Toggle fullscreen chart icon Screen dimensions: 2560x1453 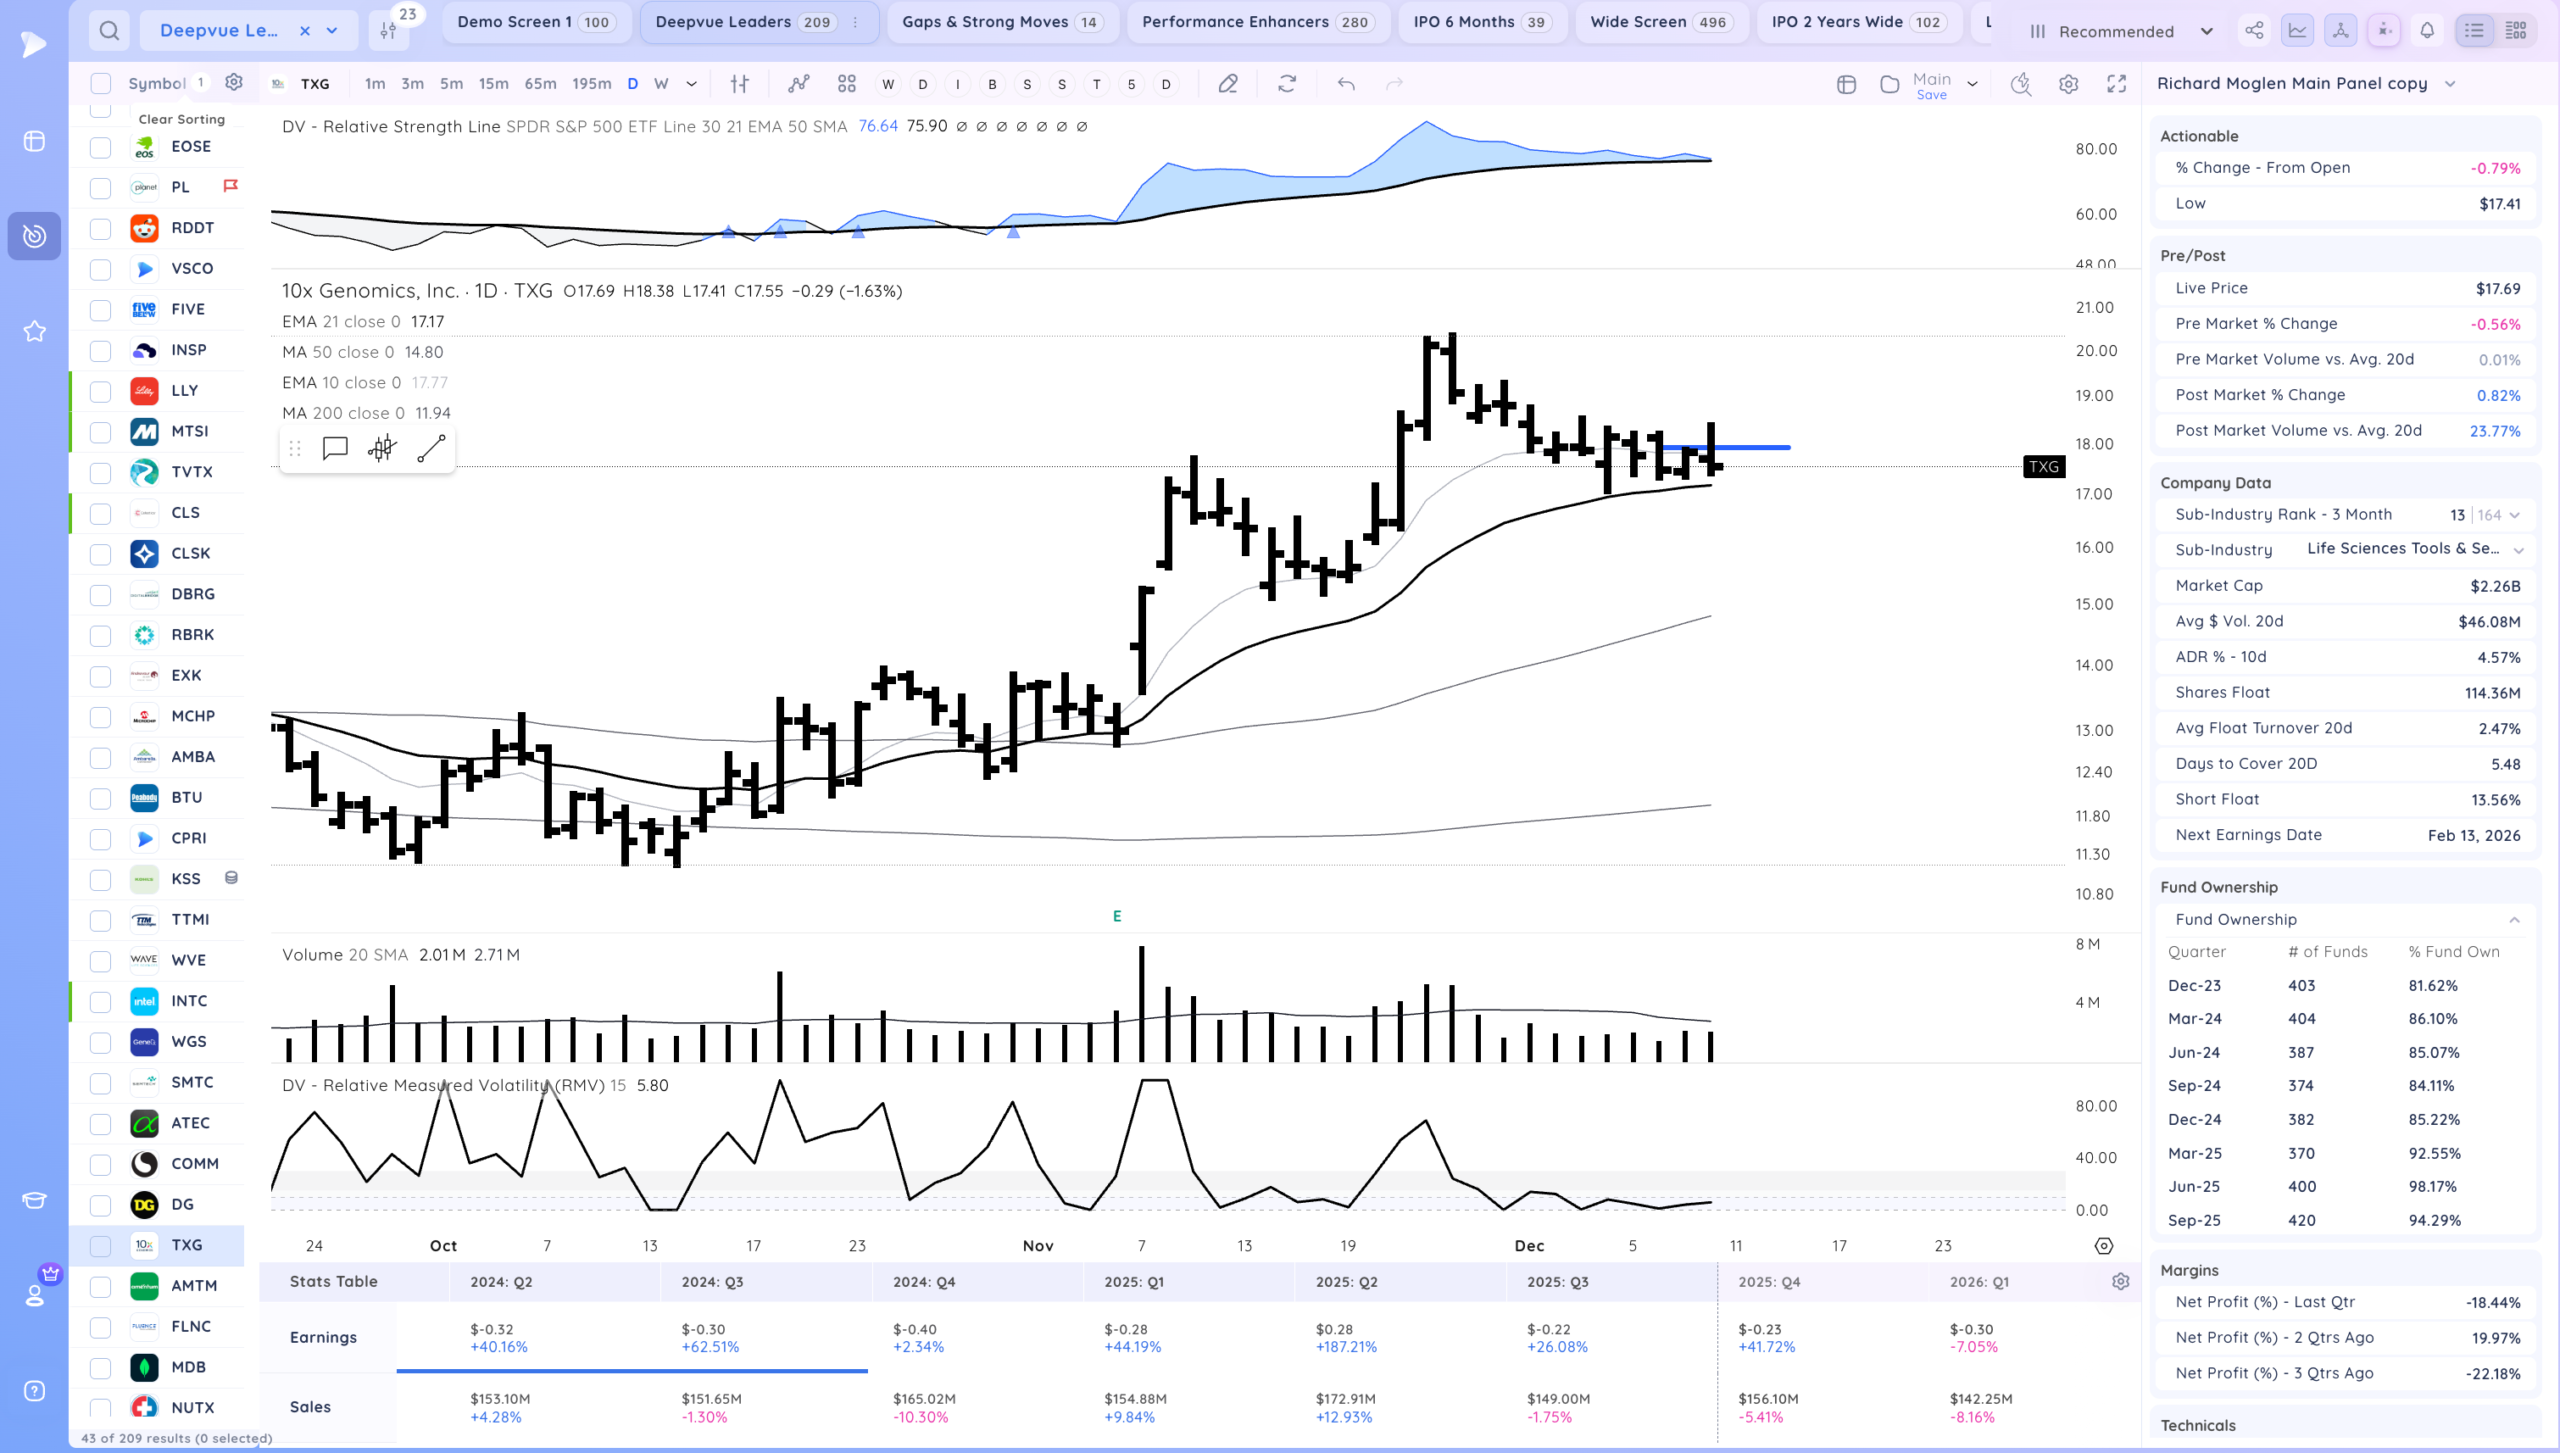2116,84
